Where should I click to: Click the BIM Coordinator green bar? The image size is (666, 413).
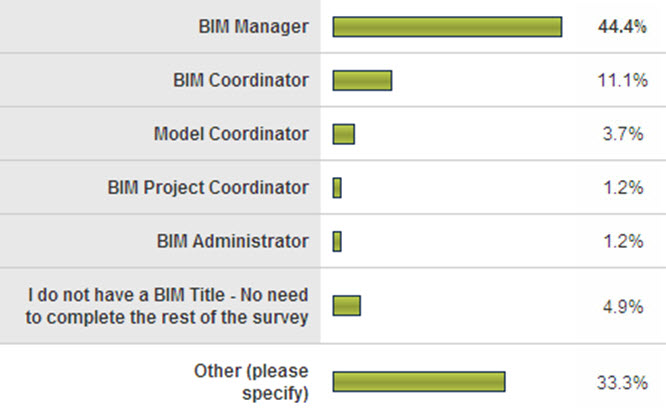click(362, 80)
